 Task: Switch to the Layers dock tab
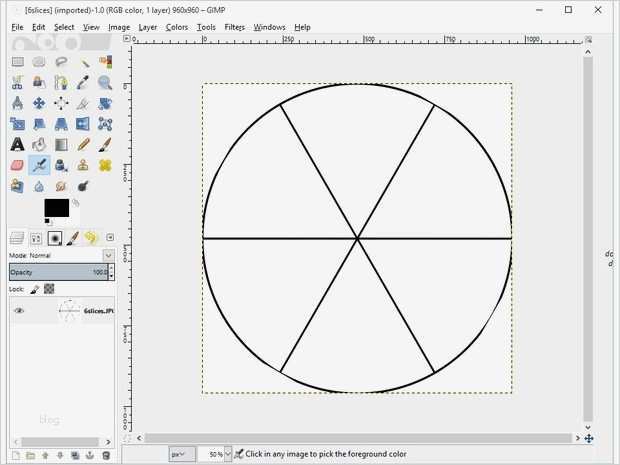pyautogui.click(x=17, y=238)
